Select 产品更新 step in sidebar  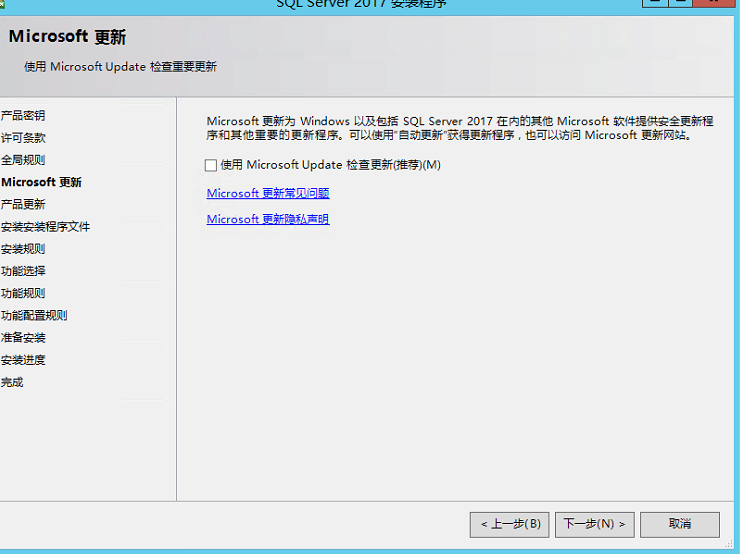pos(23,204)
